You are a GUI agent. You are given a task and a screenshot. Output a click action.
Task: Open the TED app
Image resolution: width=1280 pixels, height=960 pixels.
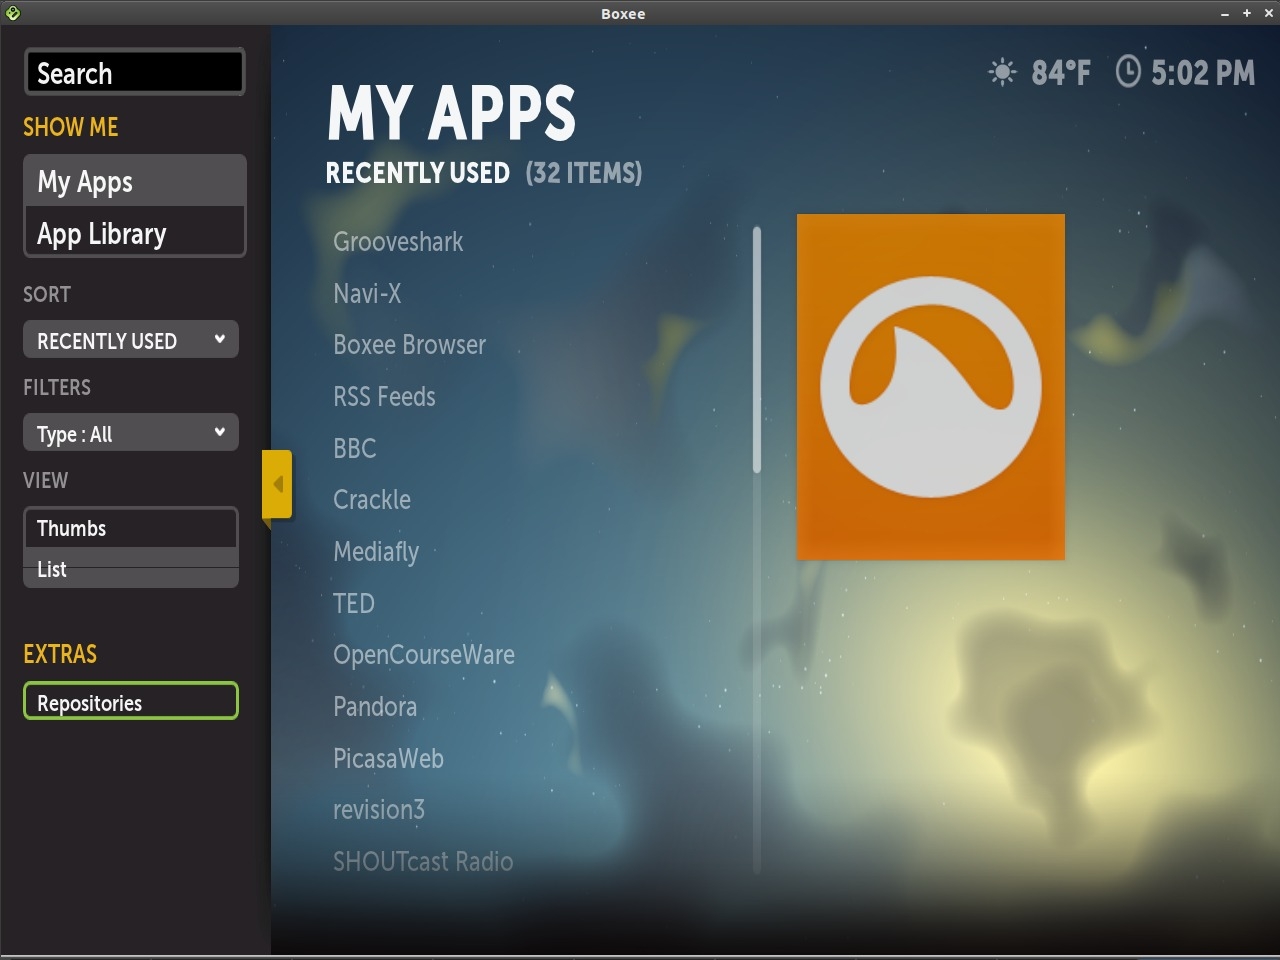(354, 603)
